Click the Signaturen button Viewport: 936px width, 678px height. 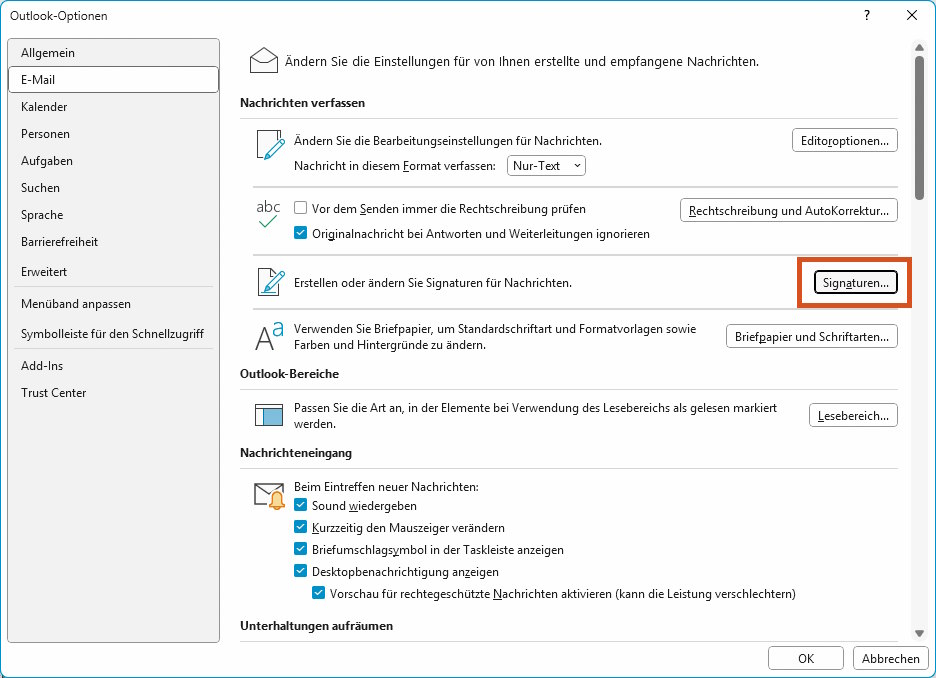[855, 283]
